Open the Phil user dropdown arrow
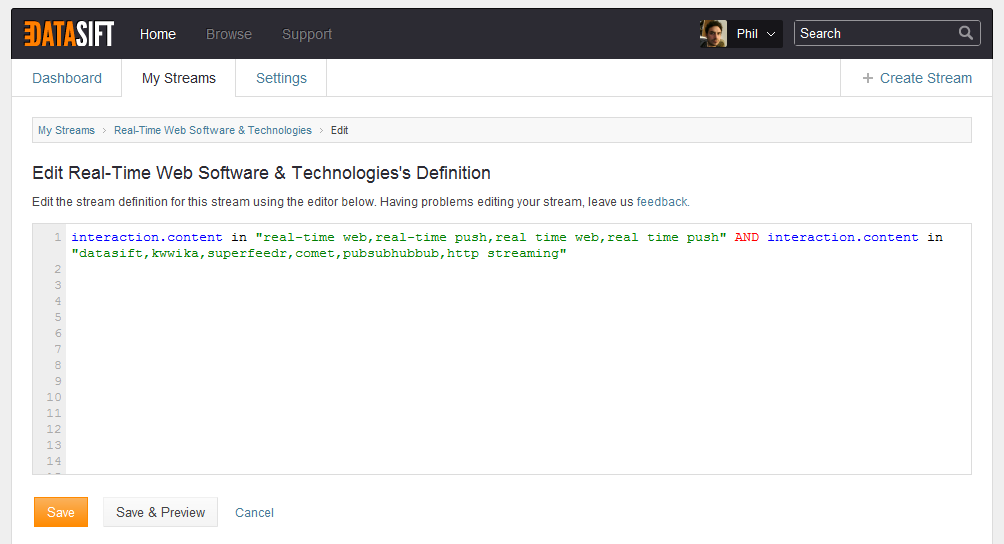The height and width of the screenshot is (544, 1004). click(771, 34)
